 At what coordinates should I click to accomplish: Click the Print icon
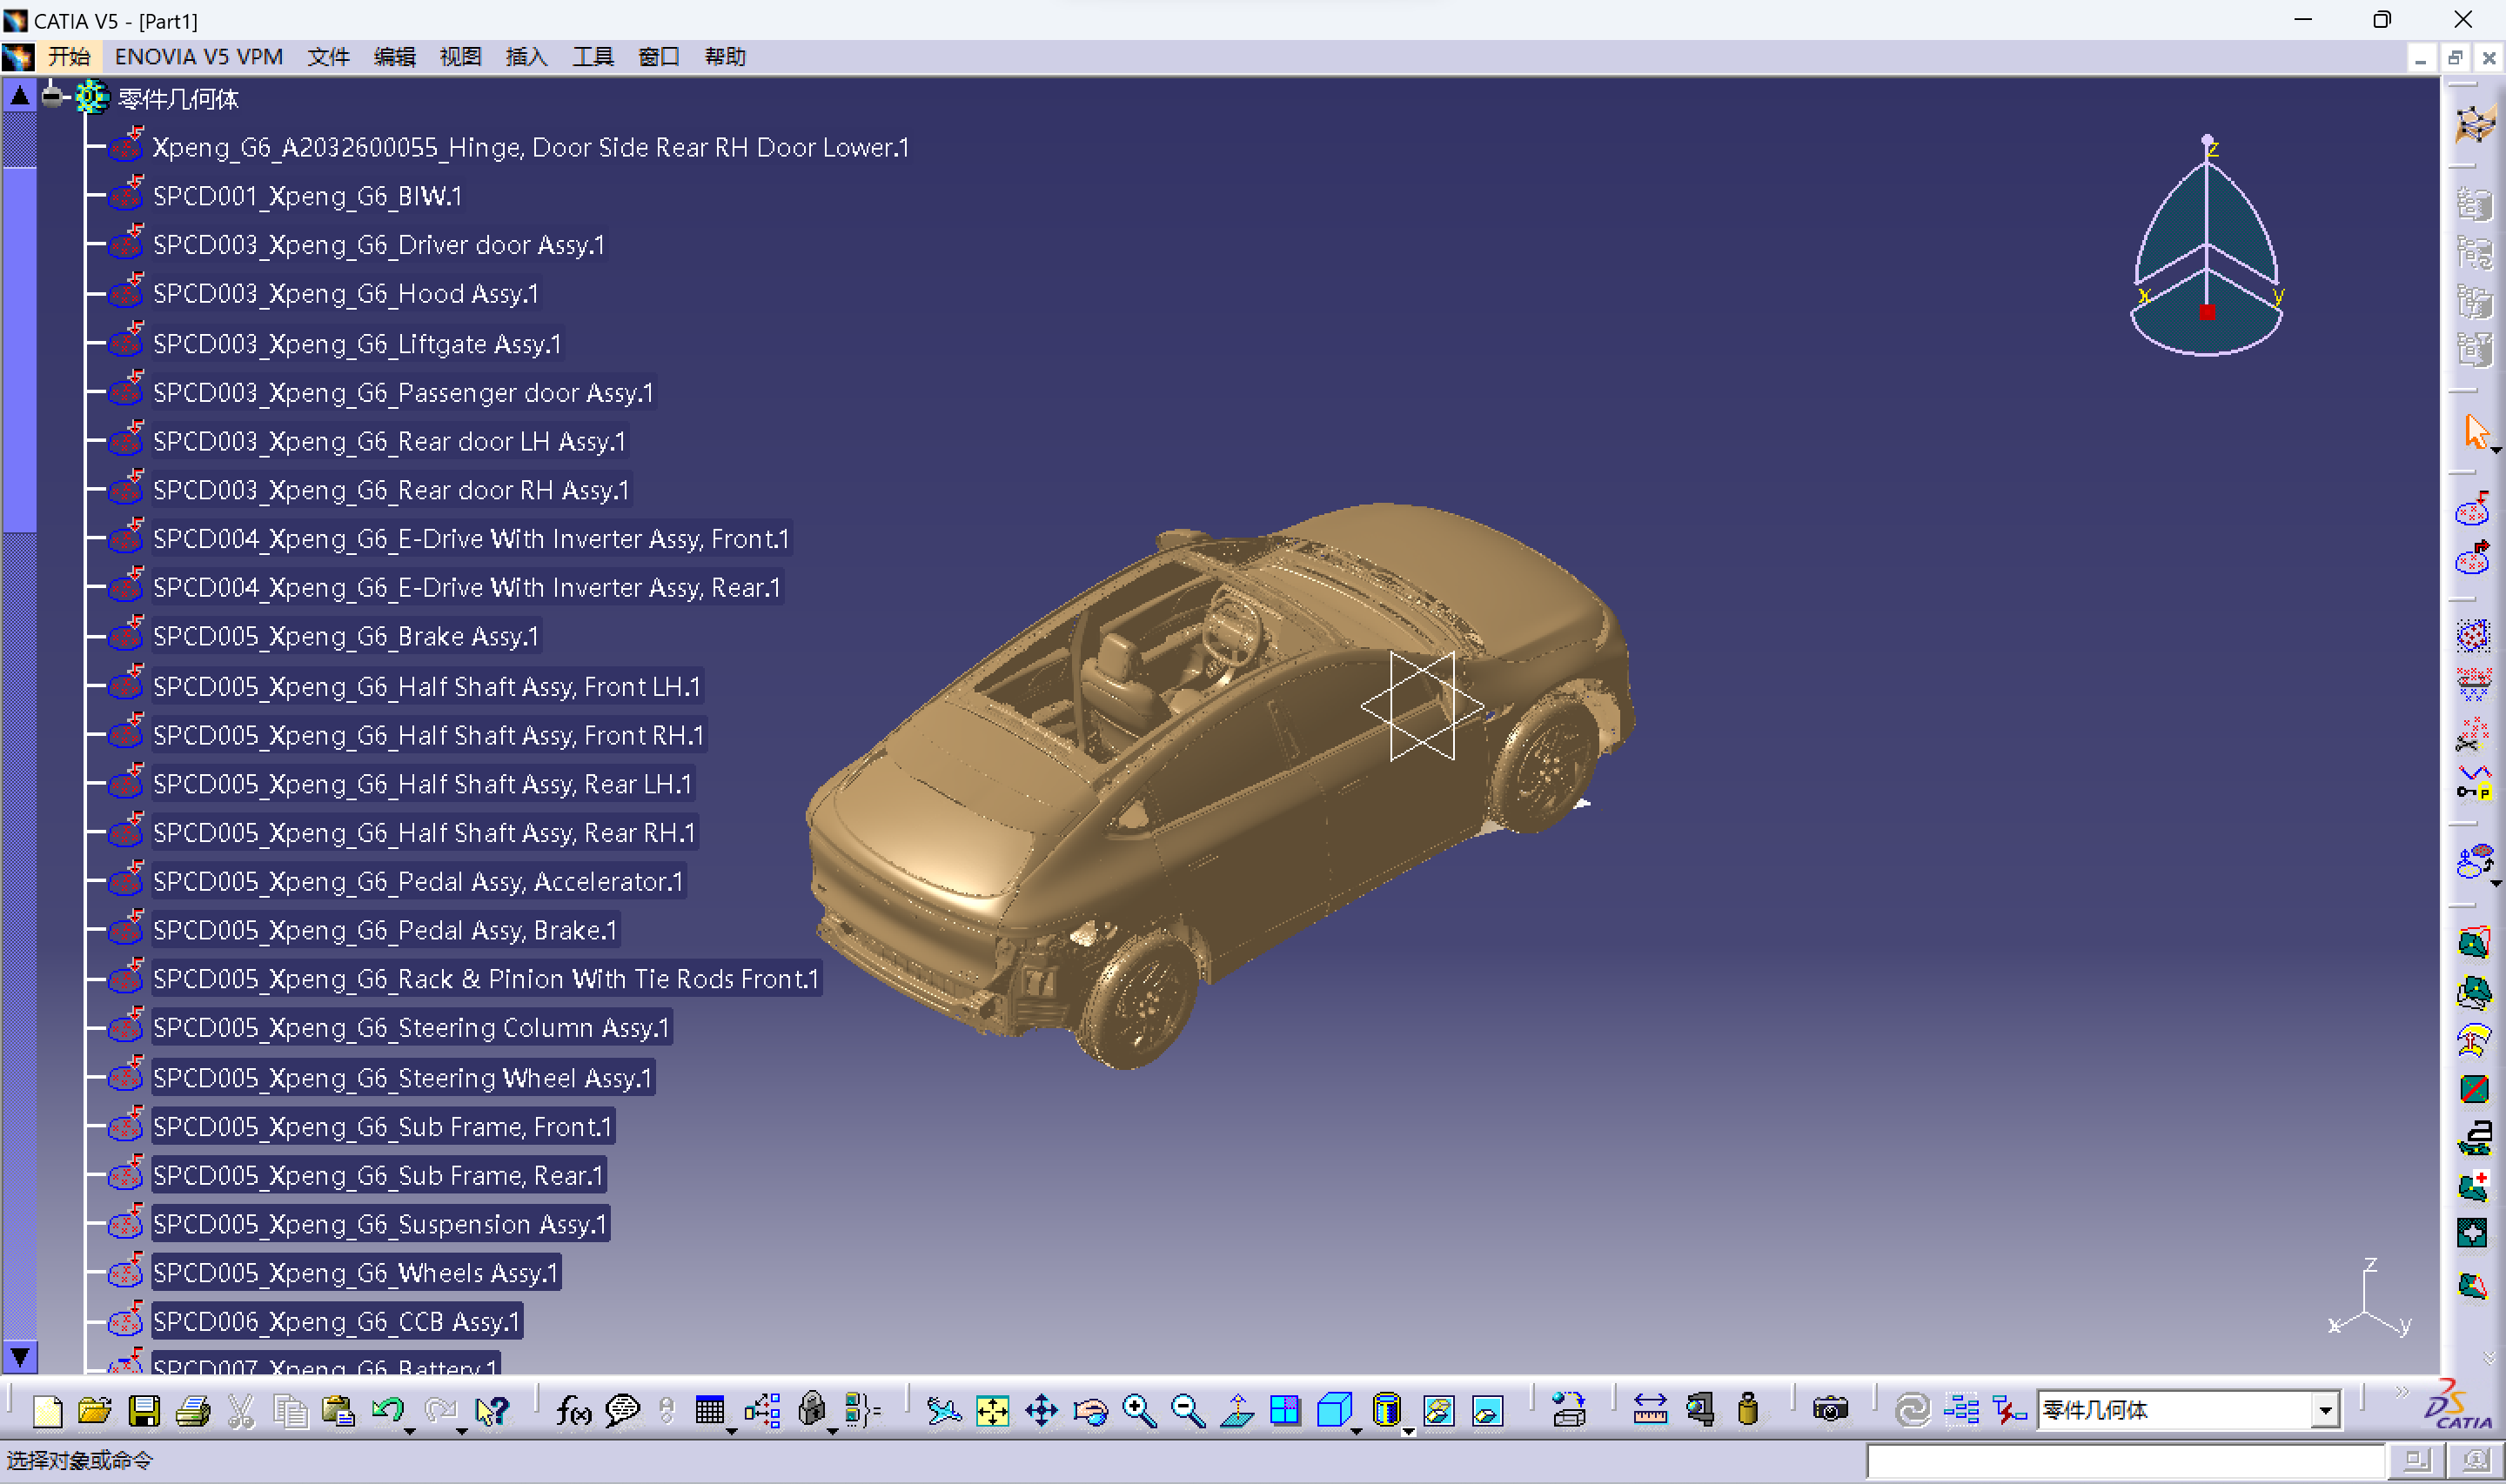pyautogui.click(x=193, y=1411)
